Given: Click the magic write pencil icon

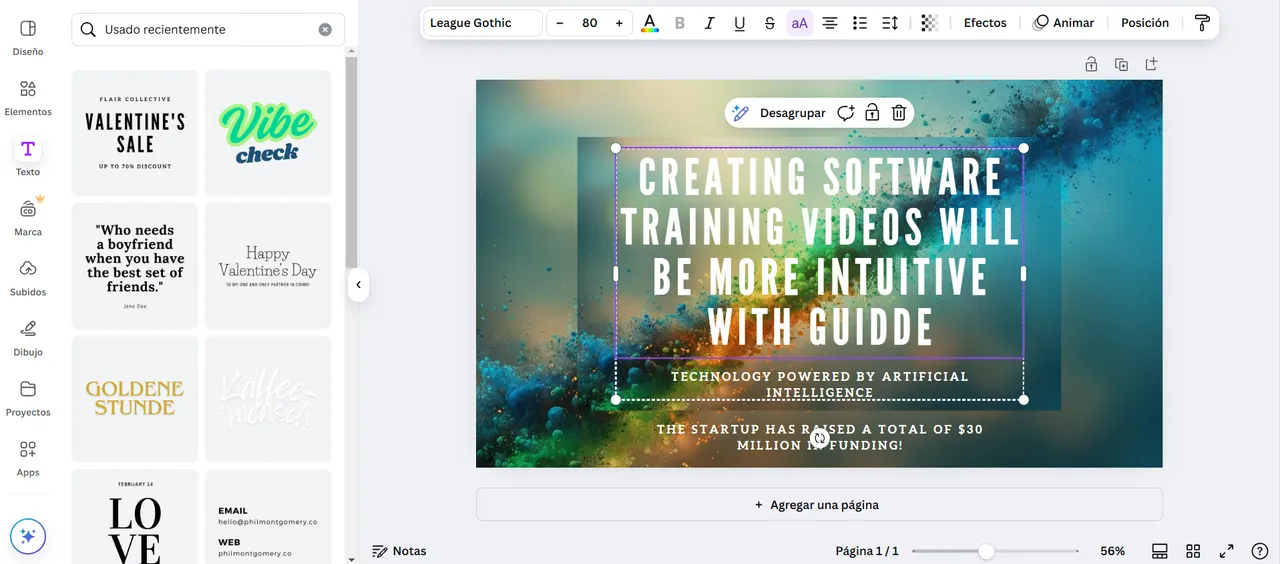Looking at the screenshot, I should [740, 113].
